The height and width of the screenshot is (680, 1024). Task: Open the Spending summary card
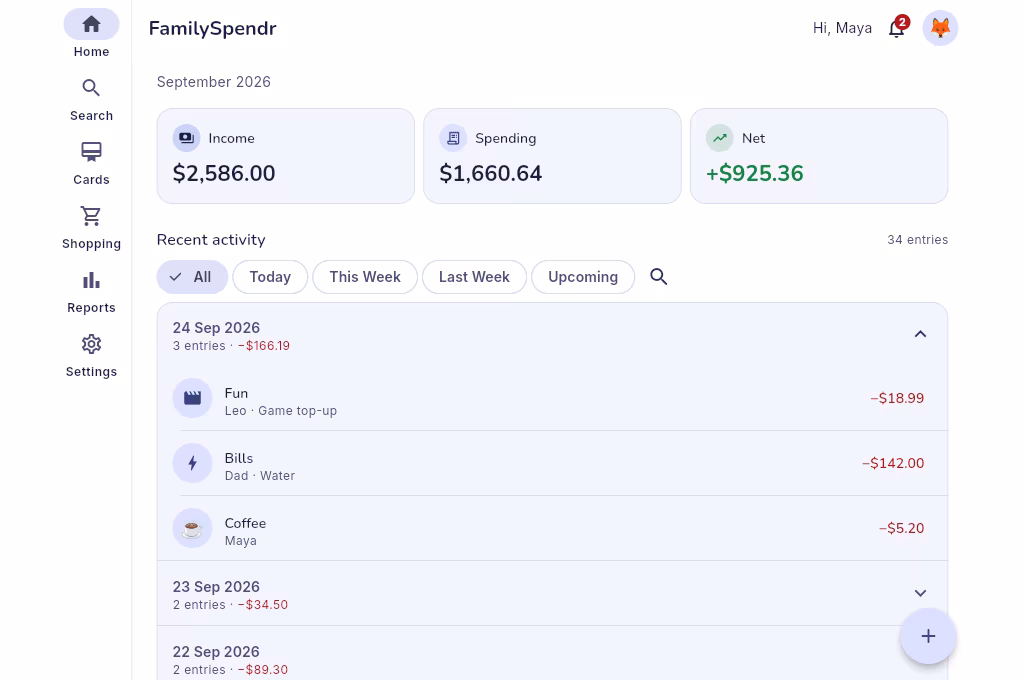tap(552, 156)
